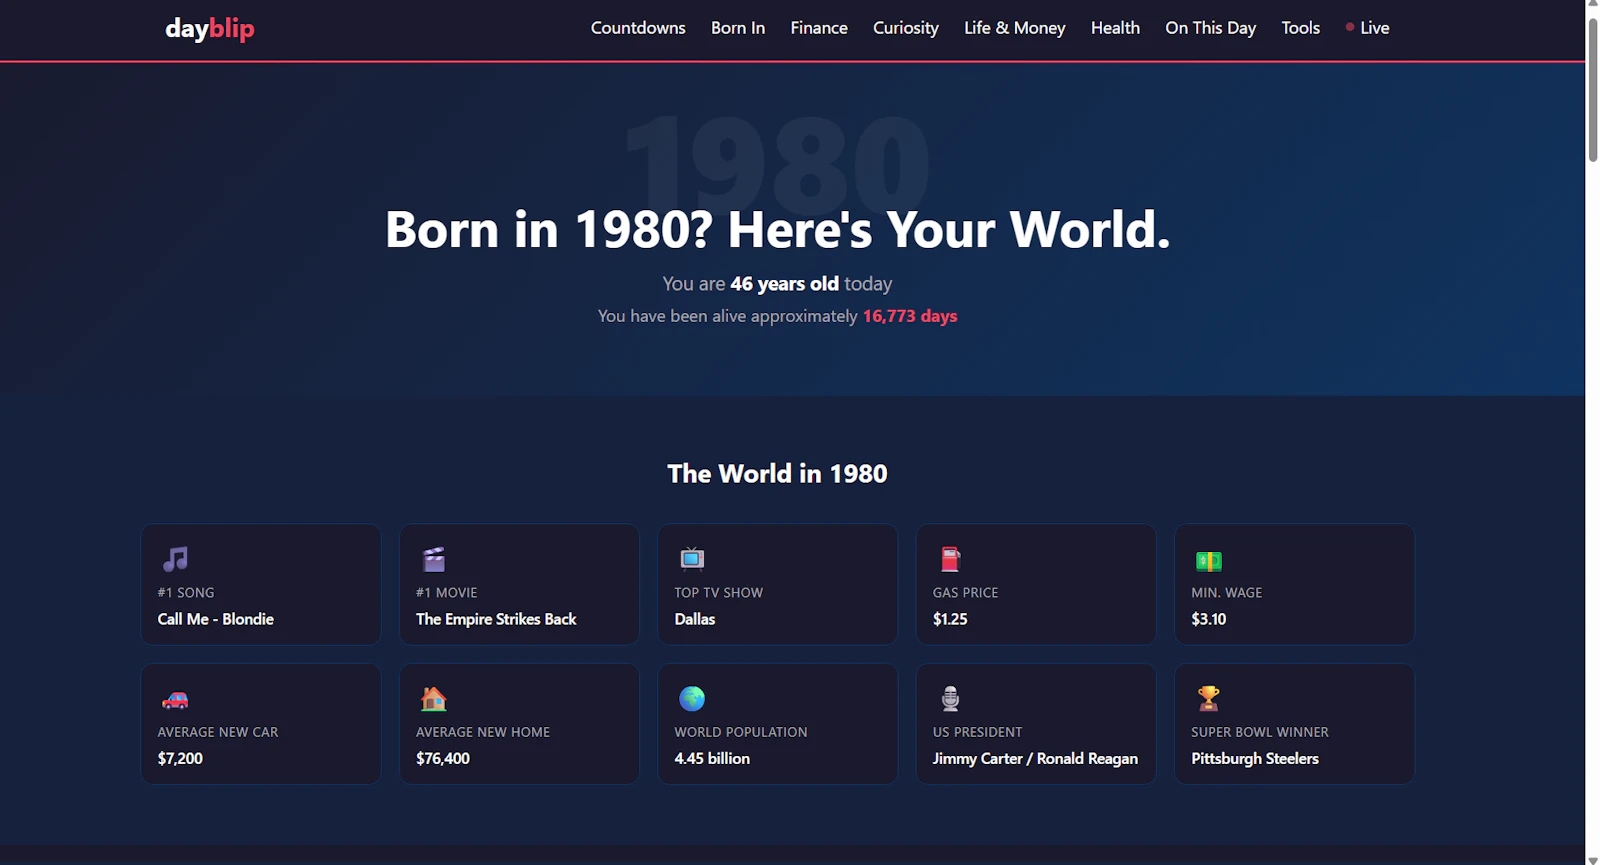Click the television icon on Top TV Show card
Image resolution: width=1600 pixels, height=865 pixels.
point(692,559)
